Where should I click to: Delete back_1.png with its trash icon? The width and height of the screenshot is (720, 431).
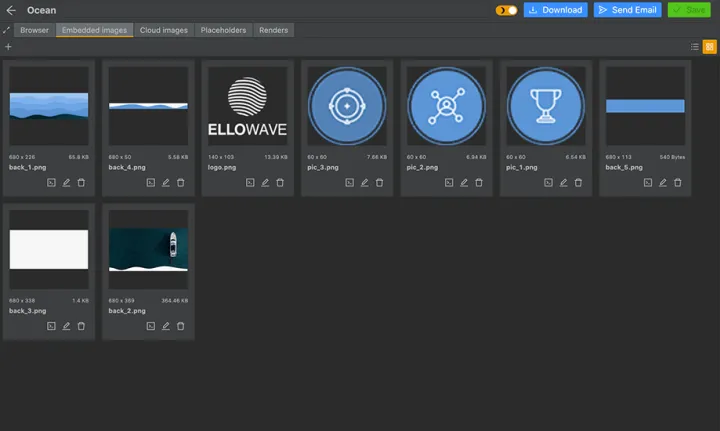click(81, 183)
